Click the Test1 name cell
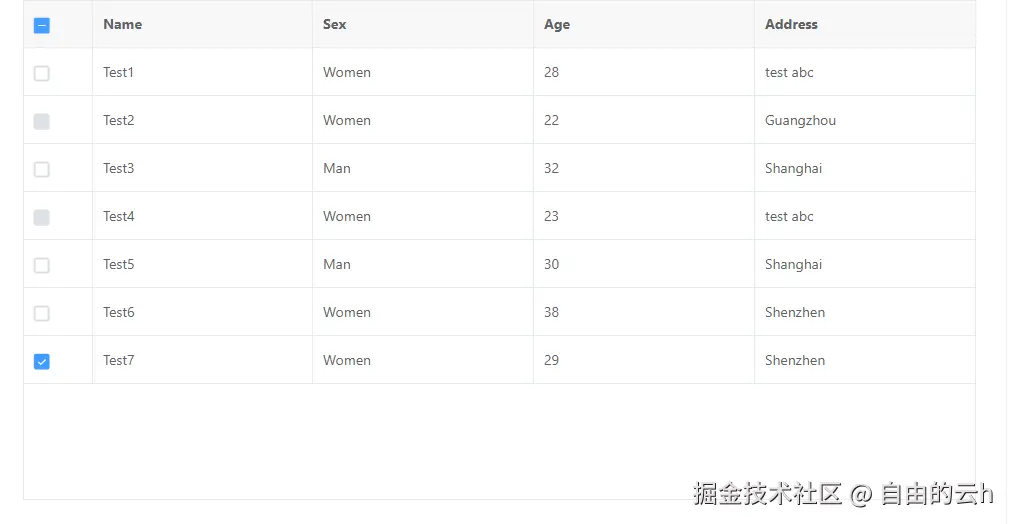This screenshot has height=524, width=1011. coord(118,72)
